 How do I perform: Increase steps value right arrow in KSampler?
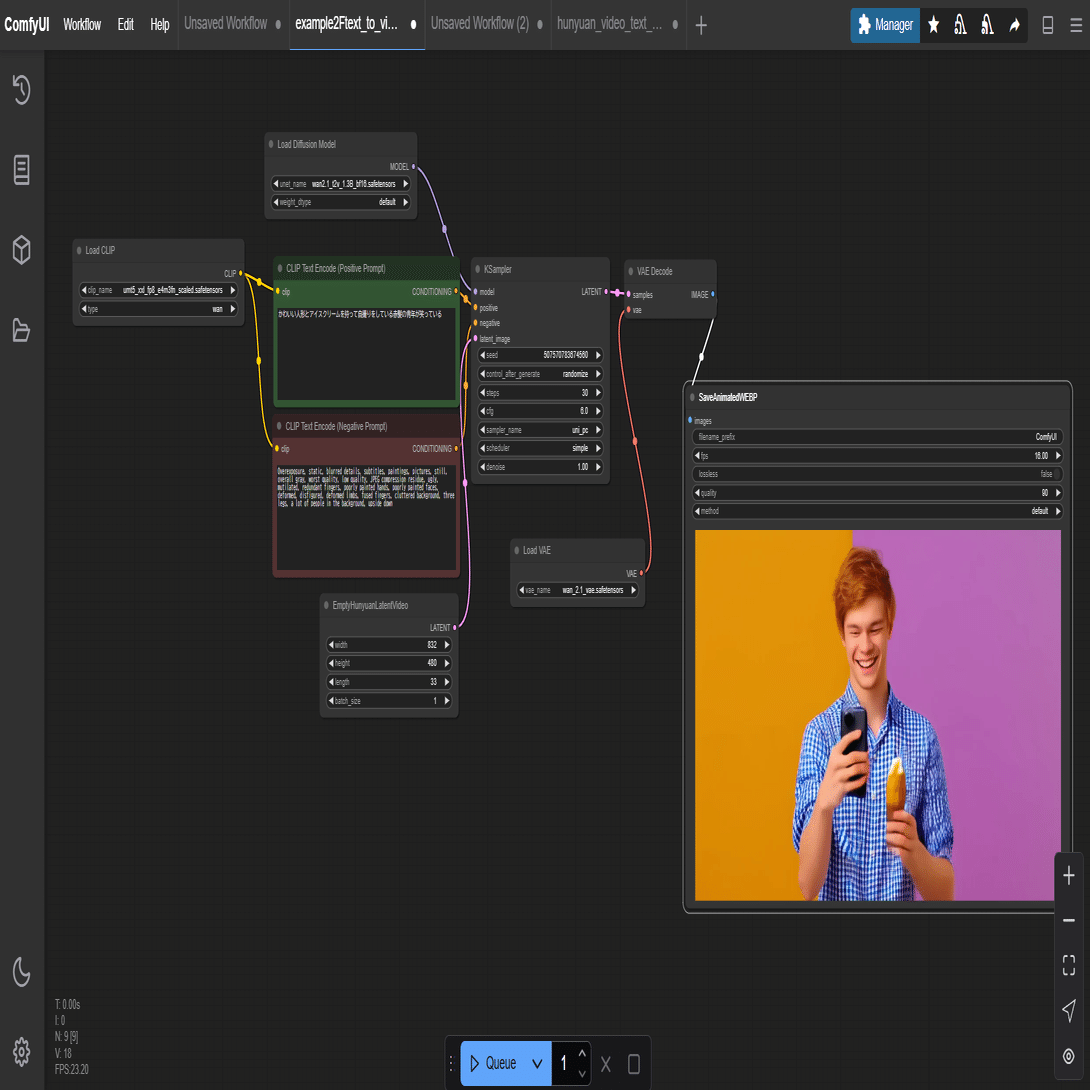click(x=598, y=393)
